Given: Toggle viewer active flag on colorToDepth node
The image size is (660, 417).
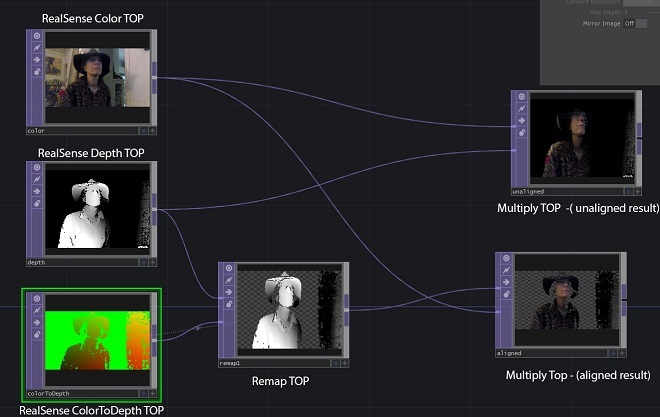Looking at the screenshot, I should pos(37,299).
